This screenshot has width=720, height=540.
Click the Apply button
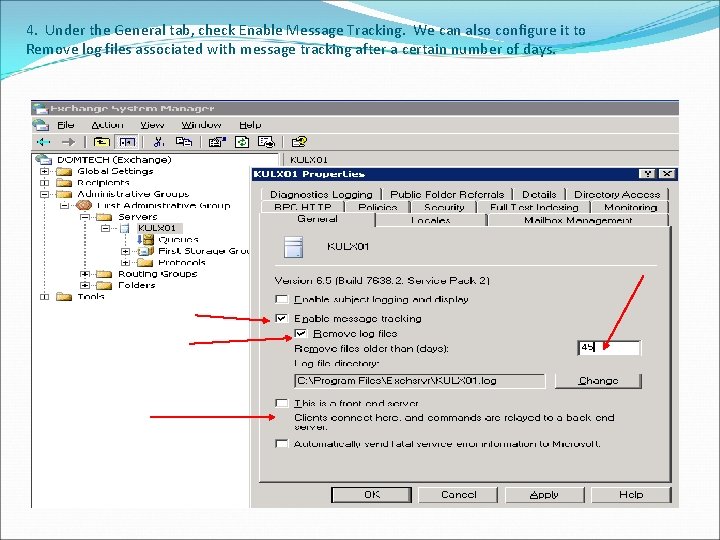[x=545, y=495]
